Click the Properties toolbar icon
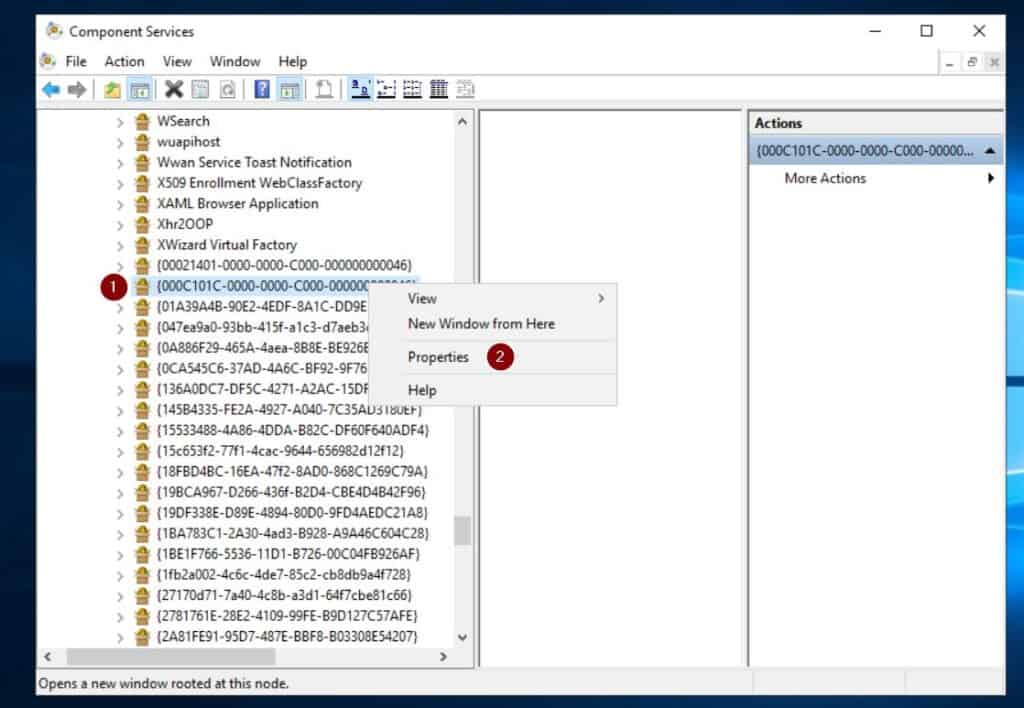Image resolution: width=1024 pixels, height=708 pixels. point(200,89)
